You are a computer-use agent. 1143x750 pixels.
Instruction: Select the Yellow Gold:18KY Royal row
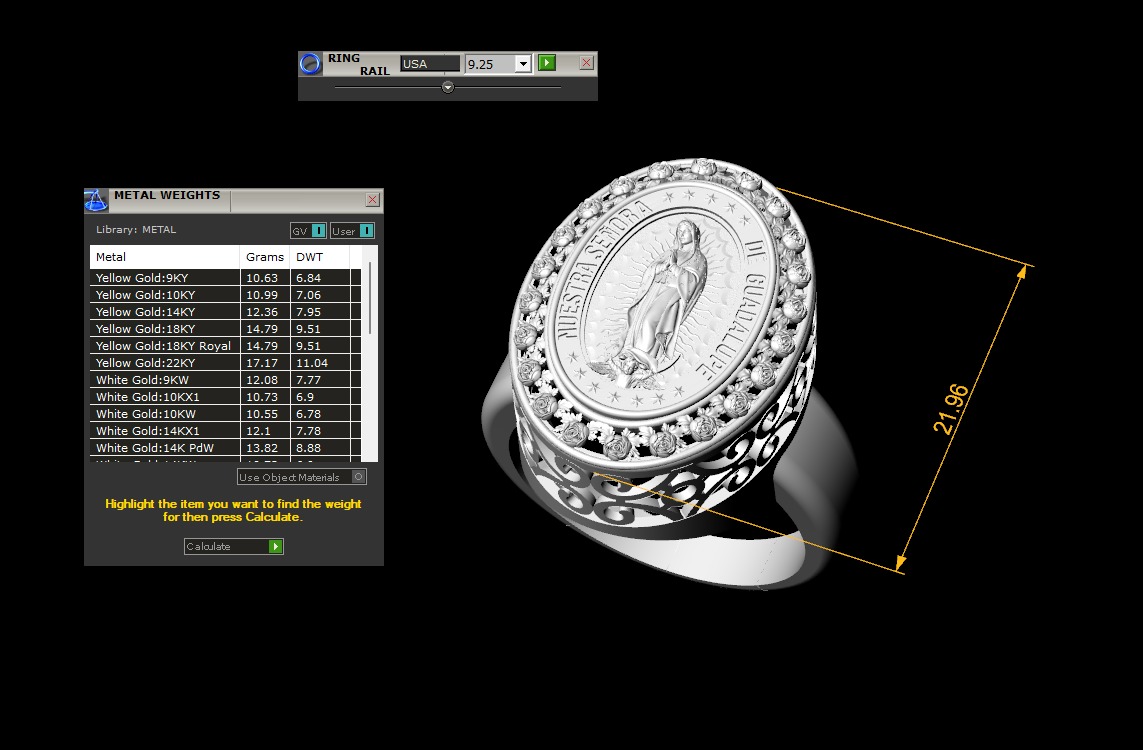pyautogui.click(x=225, y=345)
